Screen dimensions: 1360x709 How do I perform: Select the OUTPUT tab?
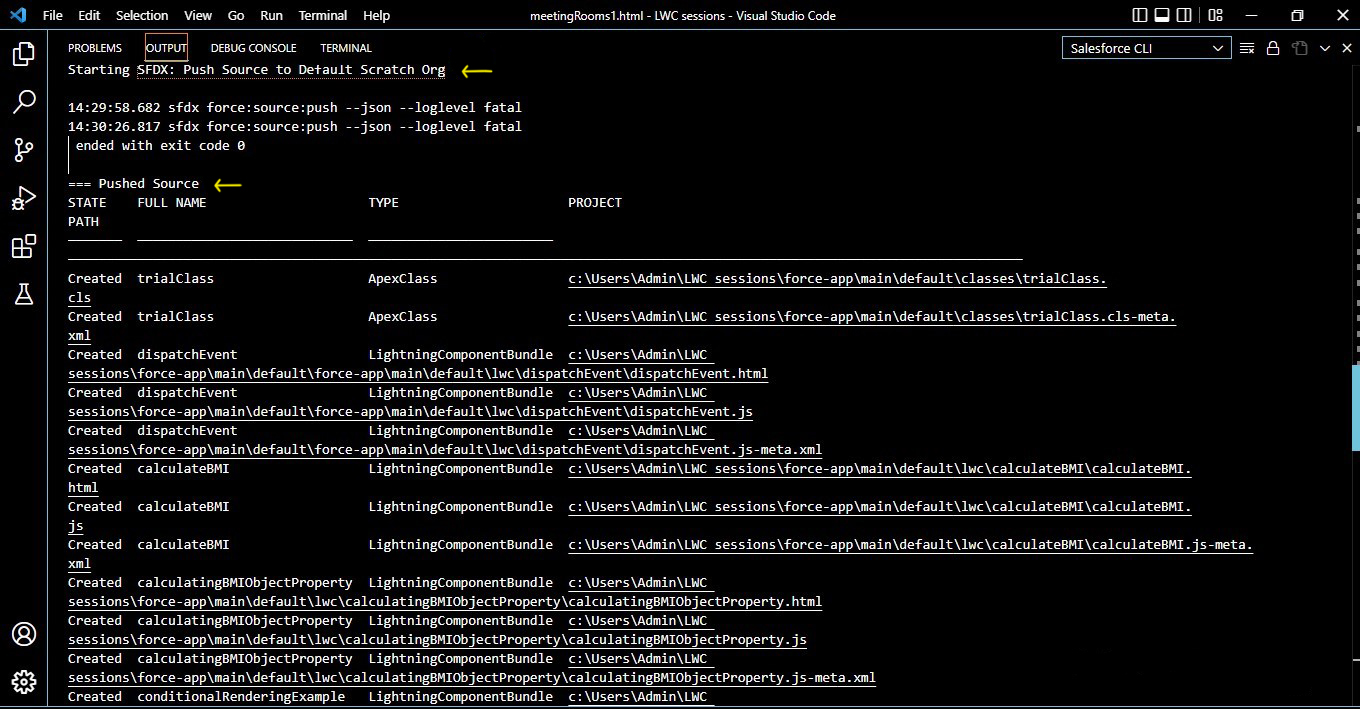(166, 48)
